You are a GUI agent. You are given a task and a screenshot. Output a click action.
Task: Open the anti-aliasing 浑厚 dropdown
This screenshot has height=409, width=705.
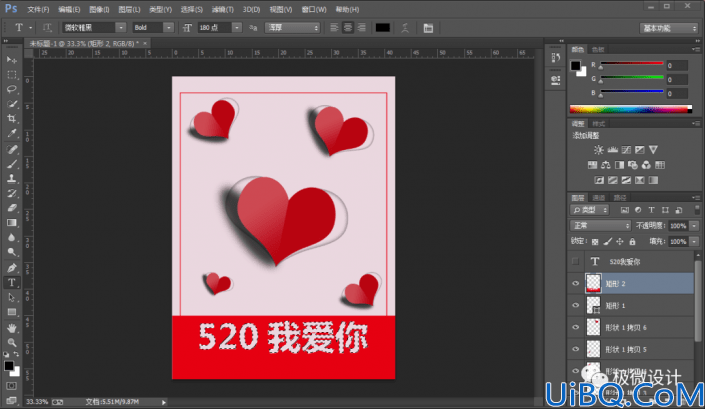[x=292, y=27]
